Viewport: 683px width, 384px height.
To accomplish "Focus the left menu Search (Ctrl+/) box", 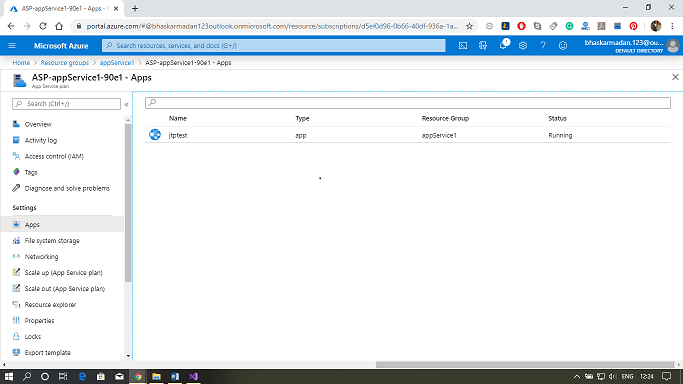I will click(66, 104).
